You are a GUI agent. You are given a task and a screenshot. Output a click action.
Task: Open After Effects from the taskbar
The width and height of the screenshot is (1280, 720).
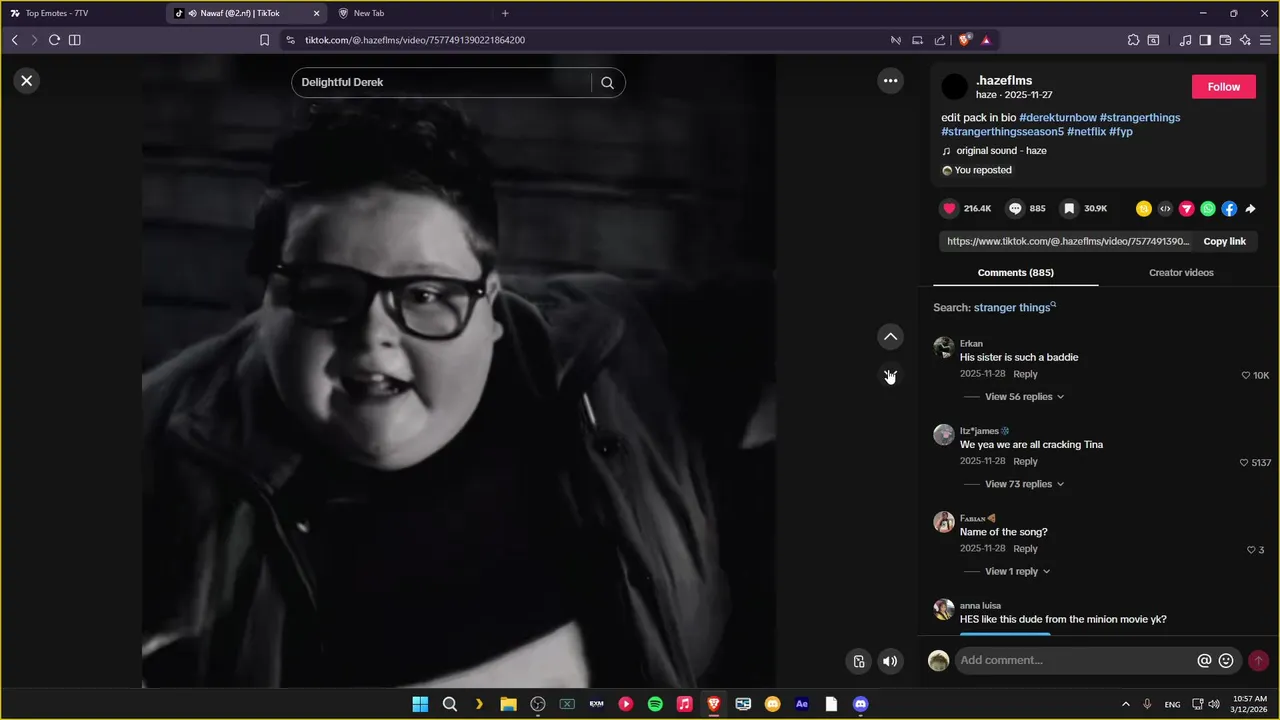point(801,704)
